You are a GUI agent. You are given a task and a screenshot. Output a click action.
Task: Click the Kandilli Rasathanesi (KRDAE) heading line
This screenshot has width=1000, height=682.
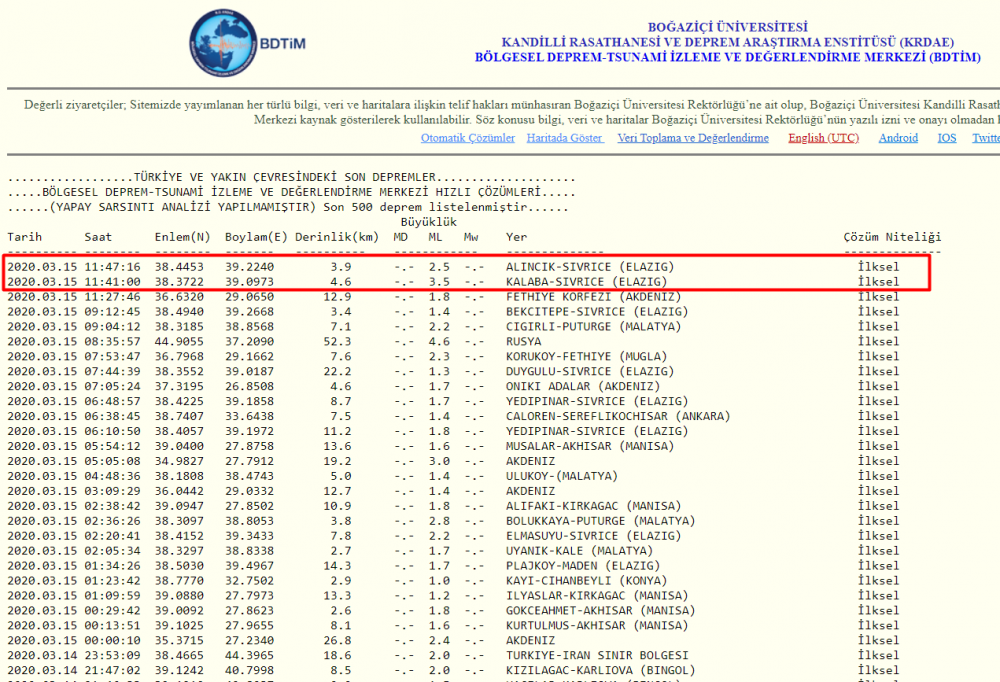click(727, 42)
